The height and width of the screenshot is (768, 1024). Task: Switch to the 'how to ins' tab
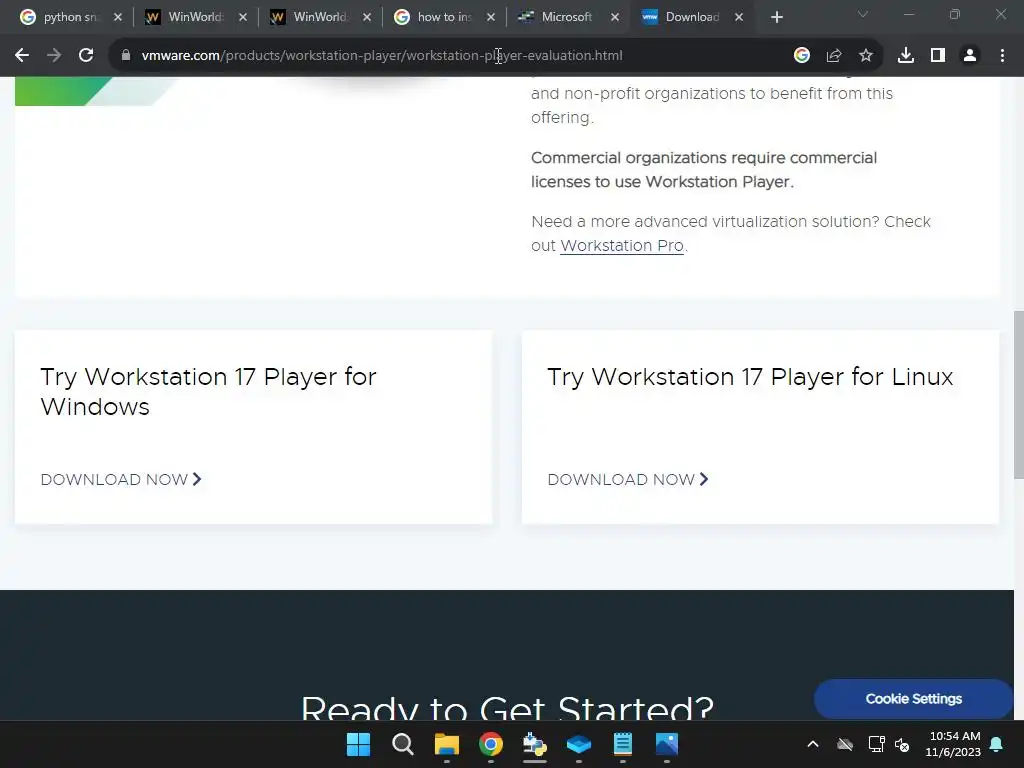pyautogui.click(x=432, y=18)
